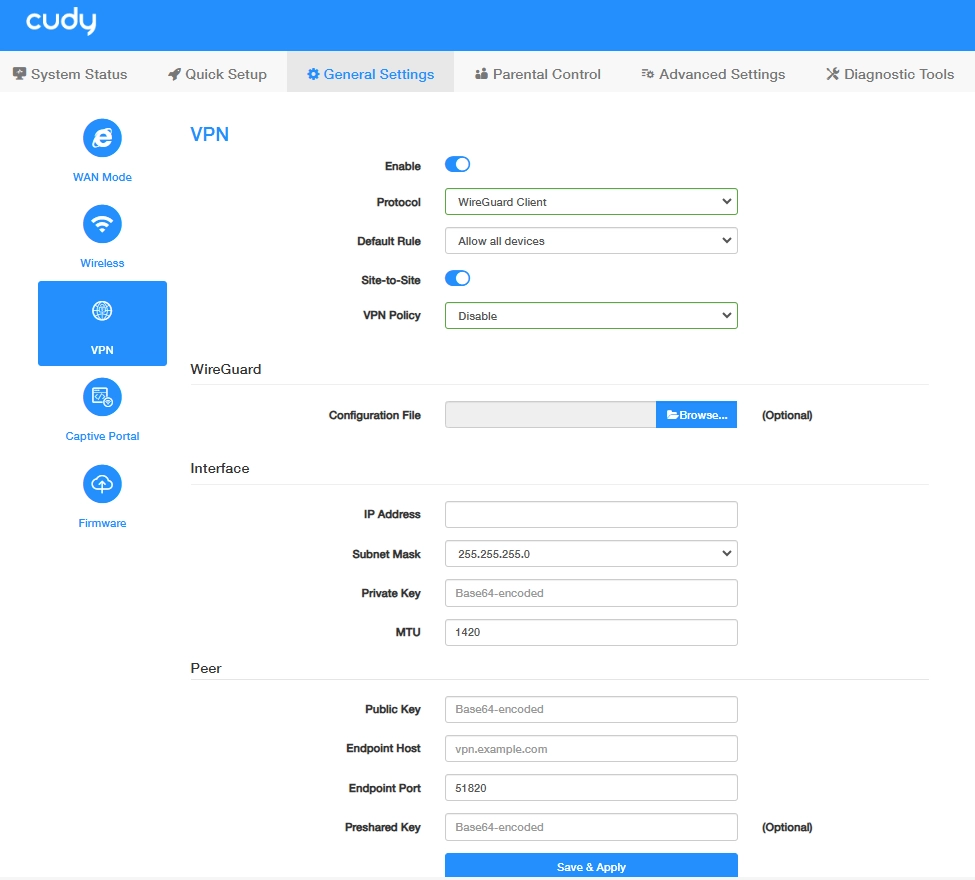This screenshot has height=880, width=975.
Task: Expand the Protocol dropdown showing WireGuard Client
Action: 591,201
